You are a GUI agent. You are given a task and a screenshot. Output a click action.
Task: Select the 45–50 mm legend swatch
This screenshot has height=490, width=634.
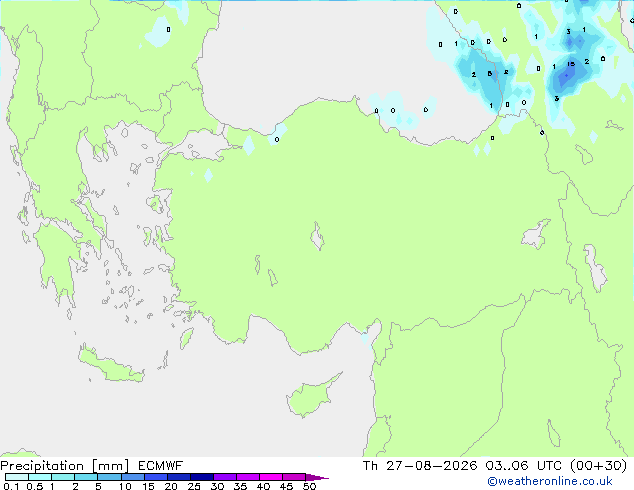click(x=294, y=477)
